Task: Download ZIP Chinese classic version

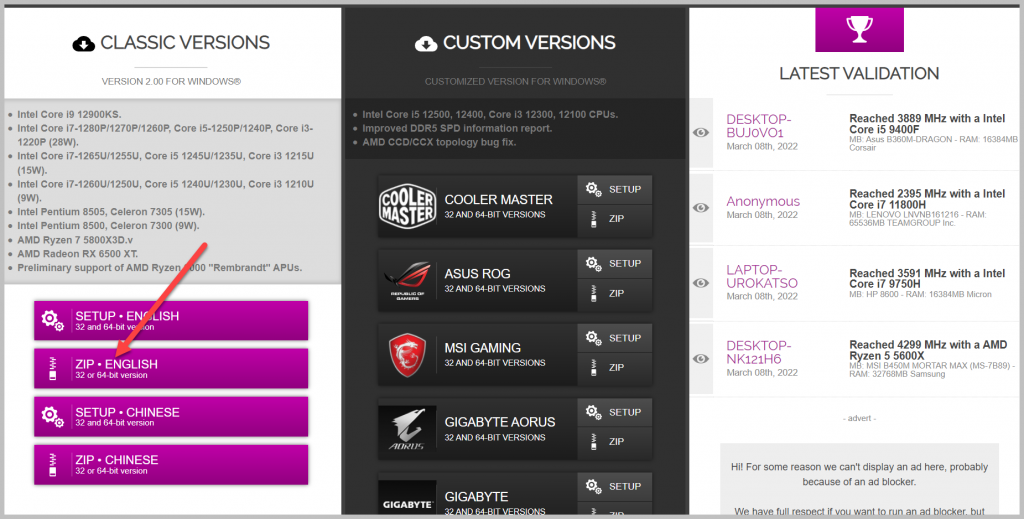Action: (x=170, y=464)
